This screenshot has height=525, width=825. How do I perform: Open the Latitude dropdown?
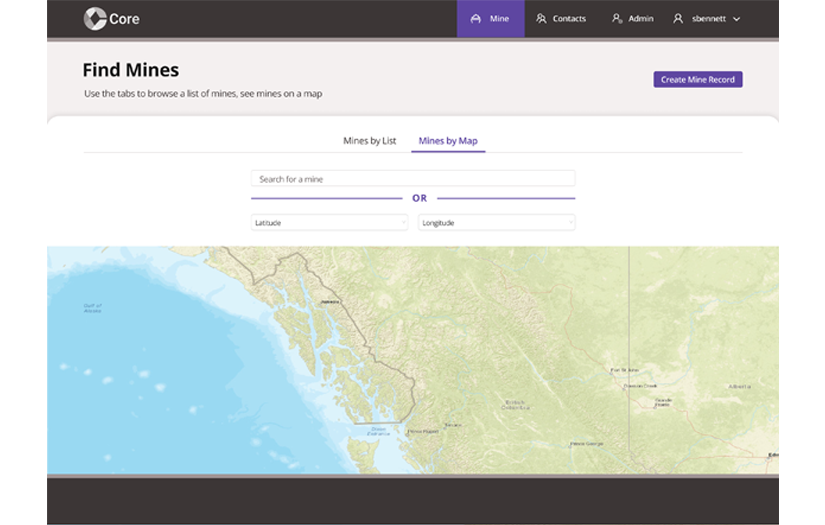[329, 223]
